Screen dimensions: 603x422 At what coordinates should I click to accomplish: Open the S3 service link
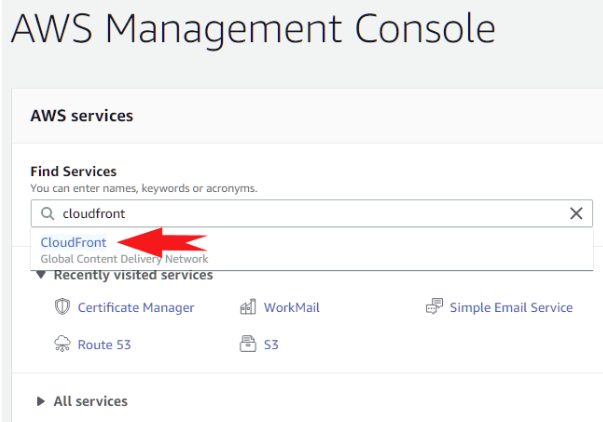271,345
